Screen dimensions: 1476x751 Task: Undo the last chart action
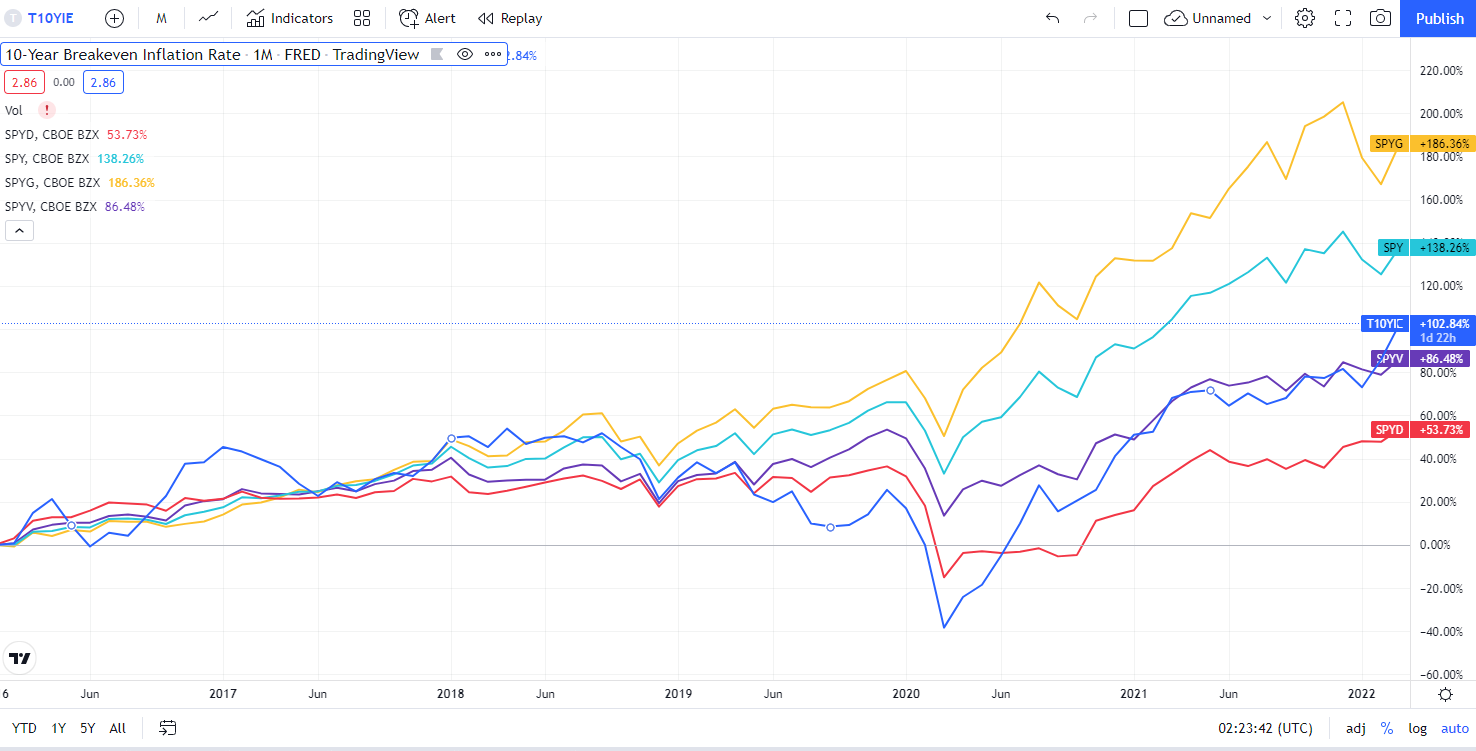(1052, 18)
